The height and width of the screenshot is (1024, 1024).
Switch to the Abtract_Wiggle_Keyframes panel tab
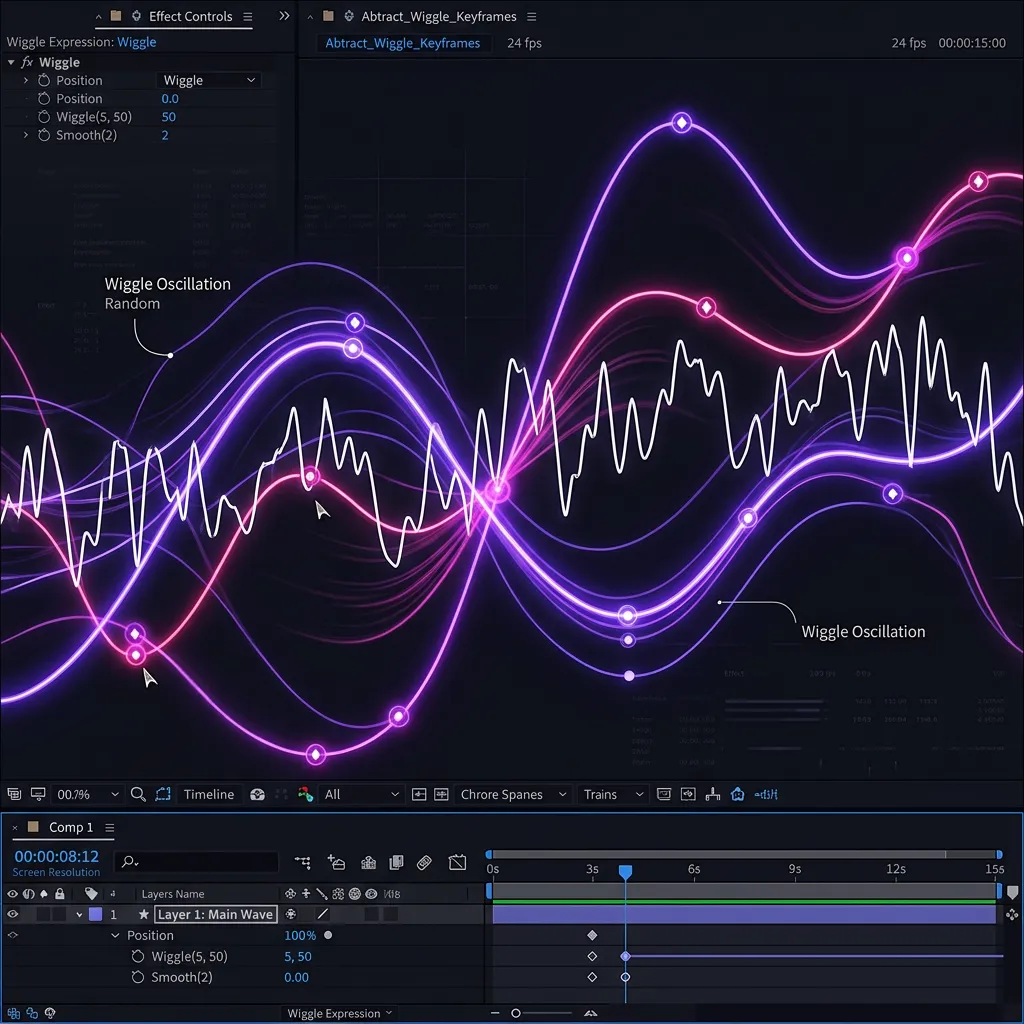(438, 16)
